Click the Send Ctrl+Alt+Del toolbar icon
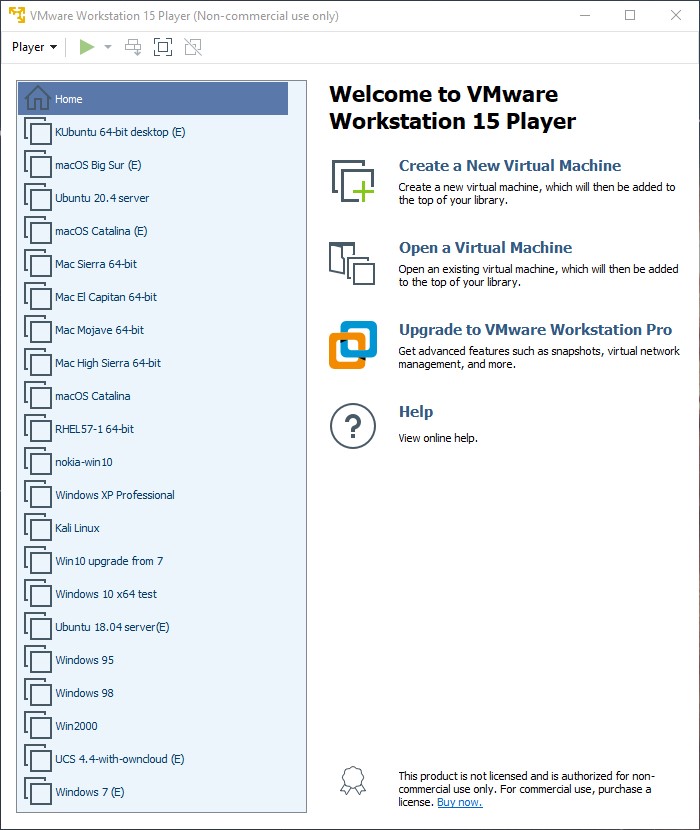 pyautogui.click(x=133, y=47)
